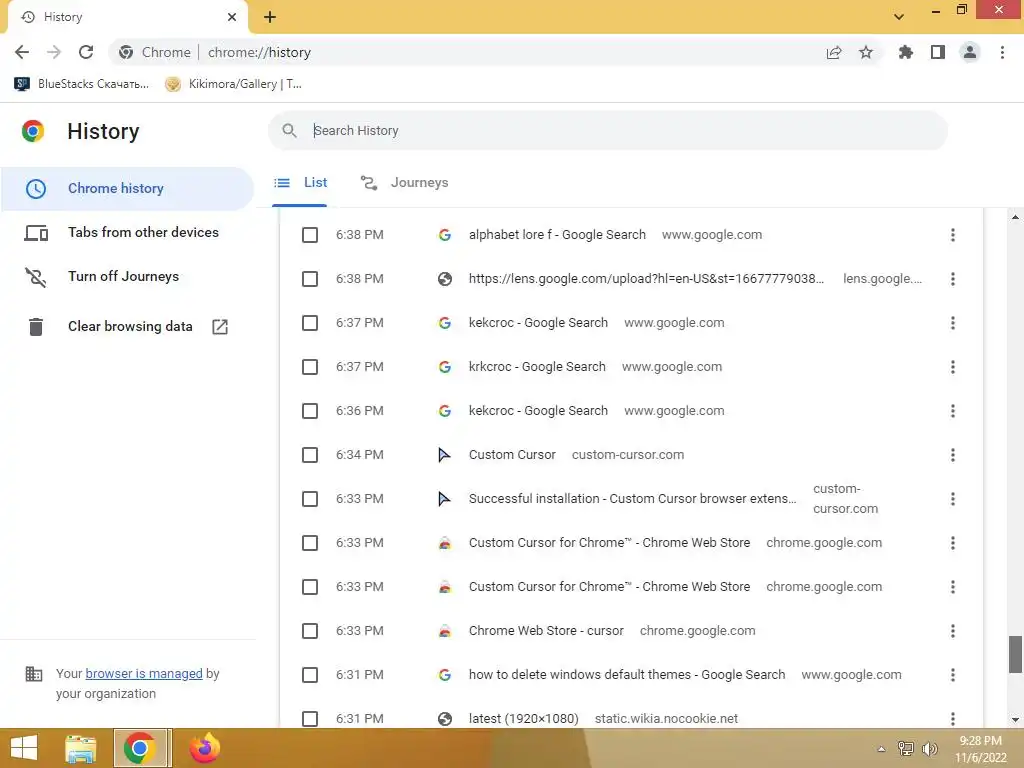Open the profile avatar menu
1024x768 pixels.
coord(970,52)
